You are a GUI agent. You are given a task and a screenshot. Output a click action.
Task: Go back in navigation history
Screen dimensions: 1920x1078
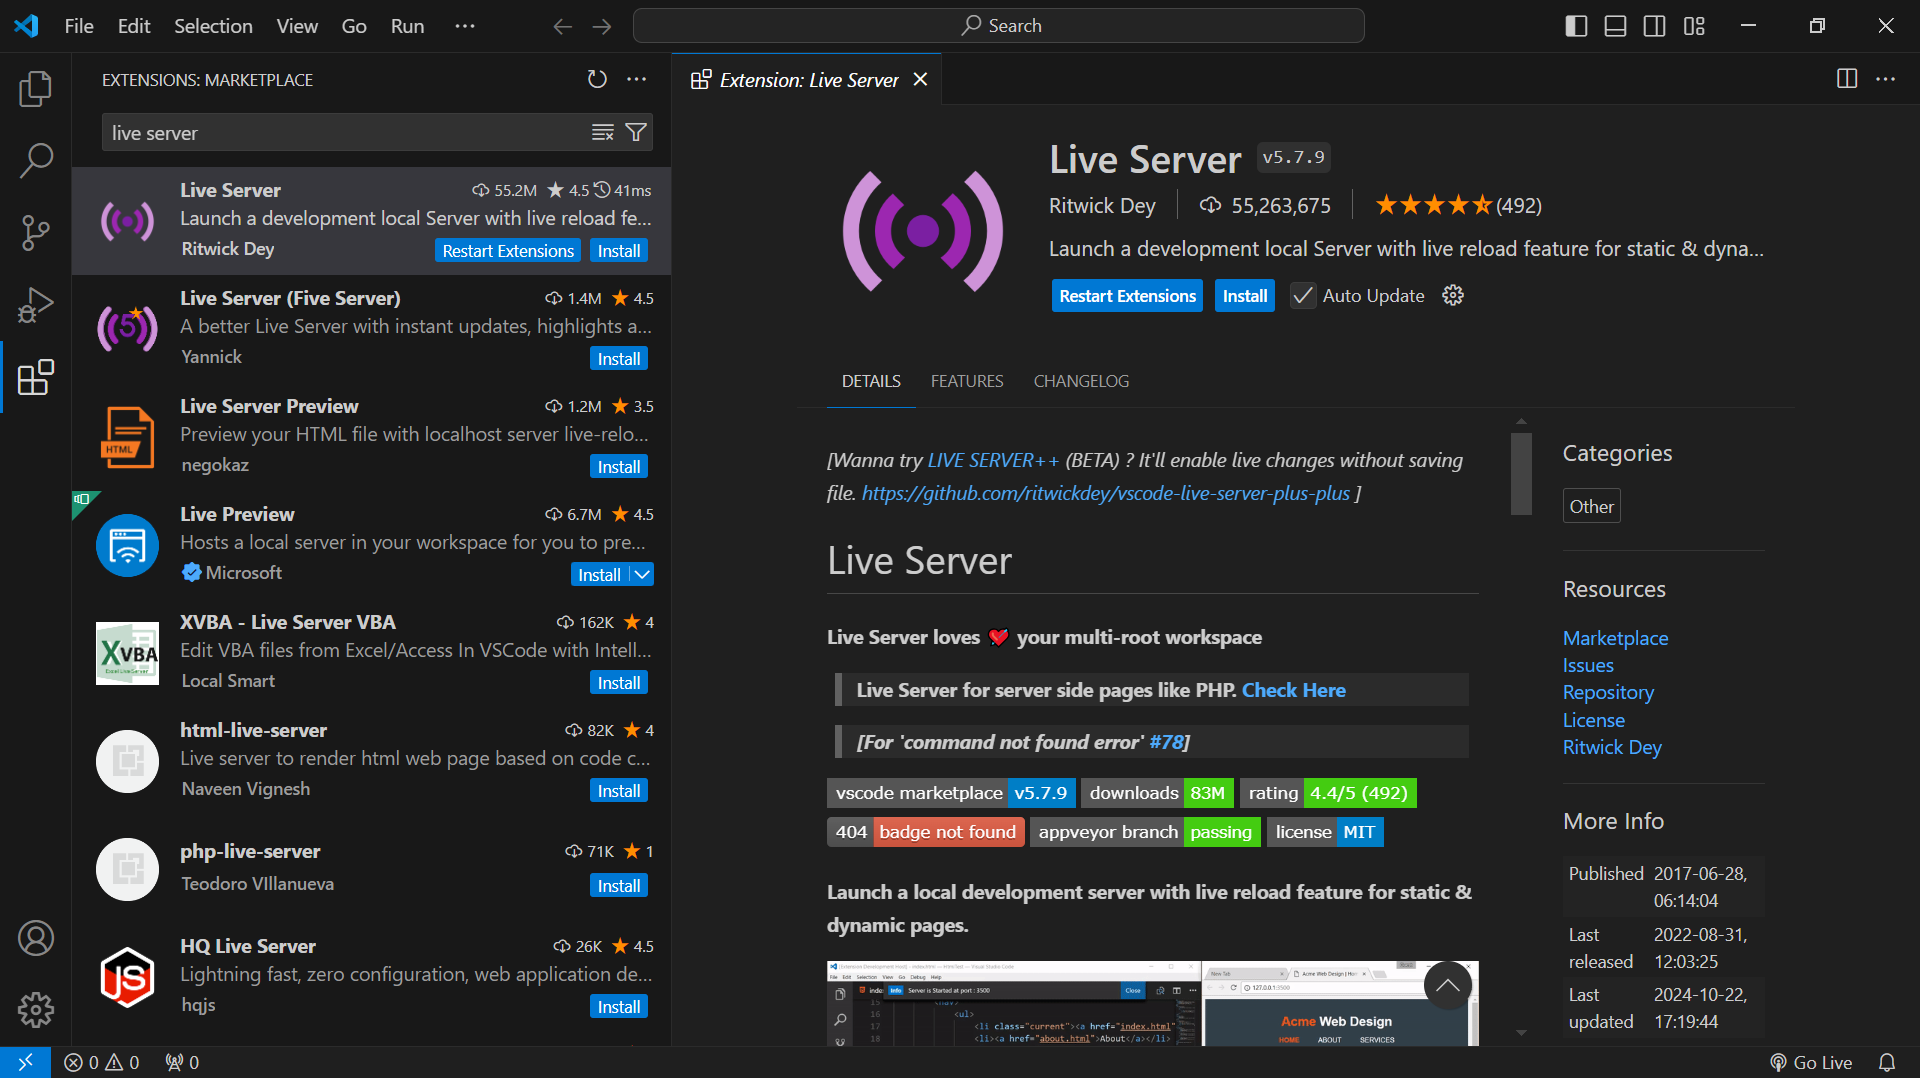(563, 26)
